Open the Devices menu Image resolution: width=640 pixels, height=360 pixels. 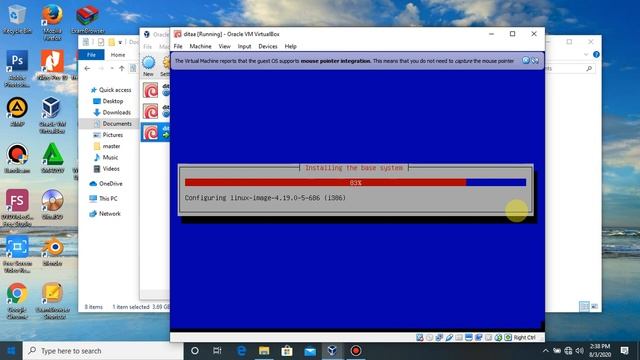[268, 47]
